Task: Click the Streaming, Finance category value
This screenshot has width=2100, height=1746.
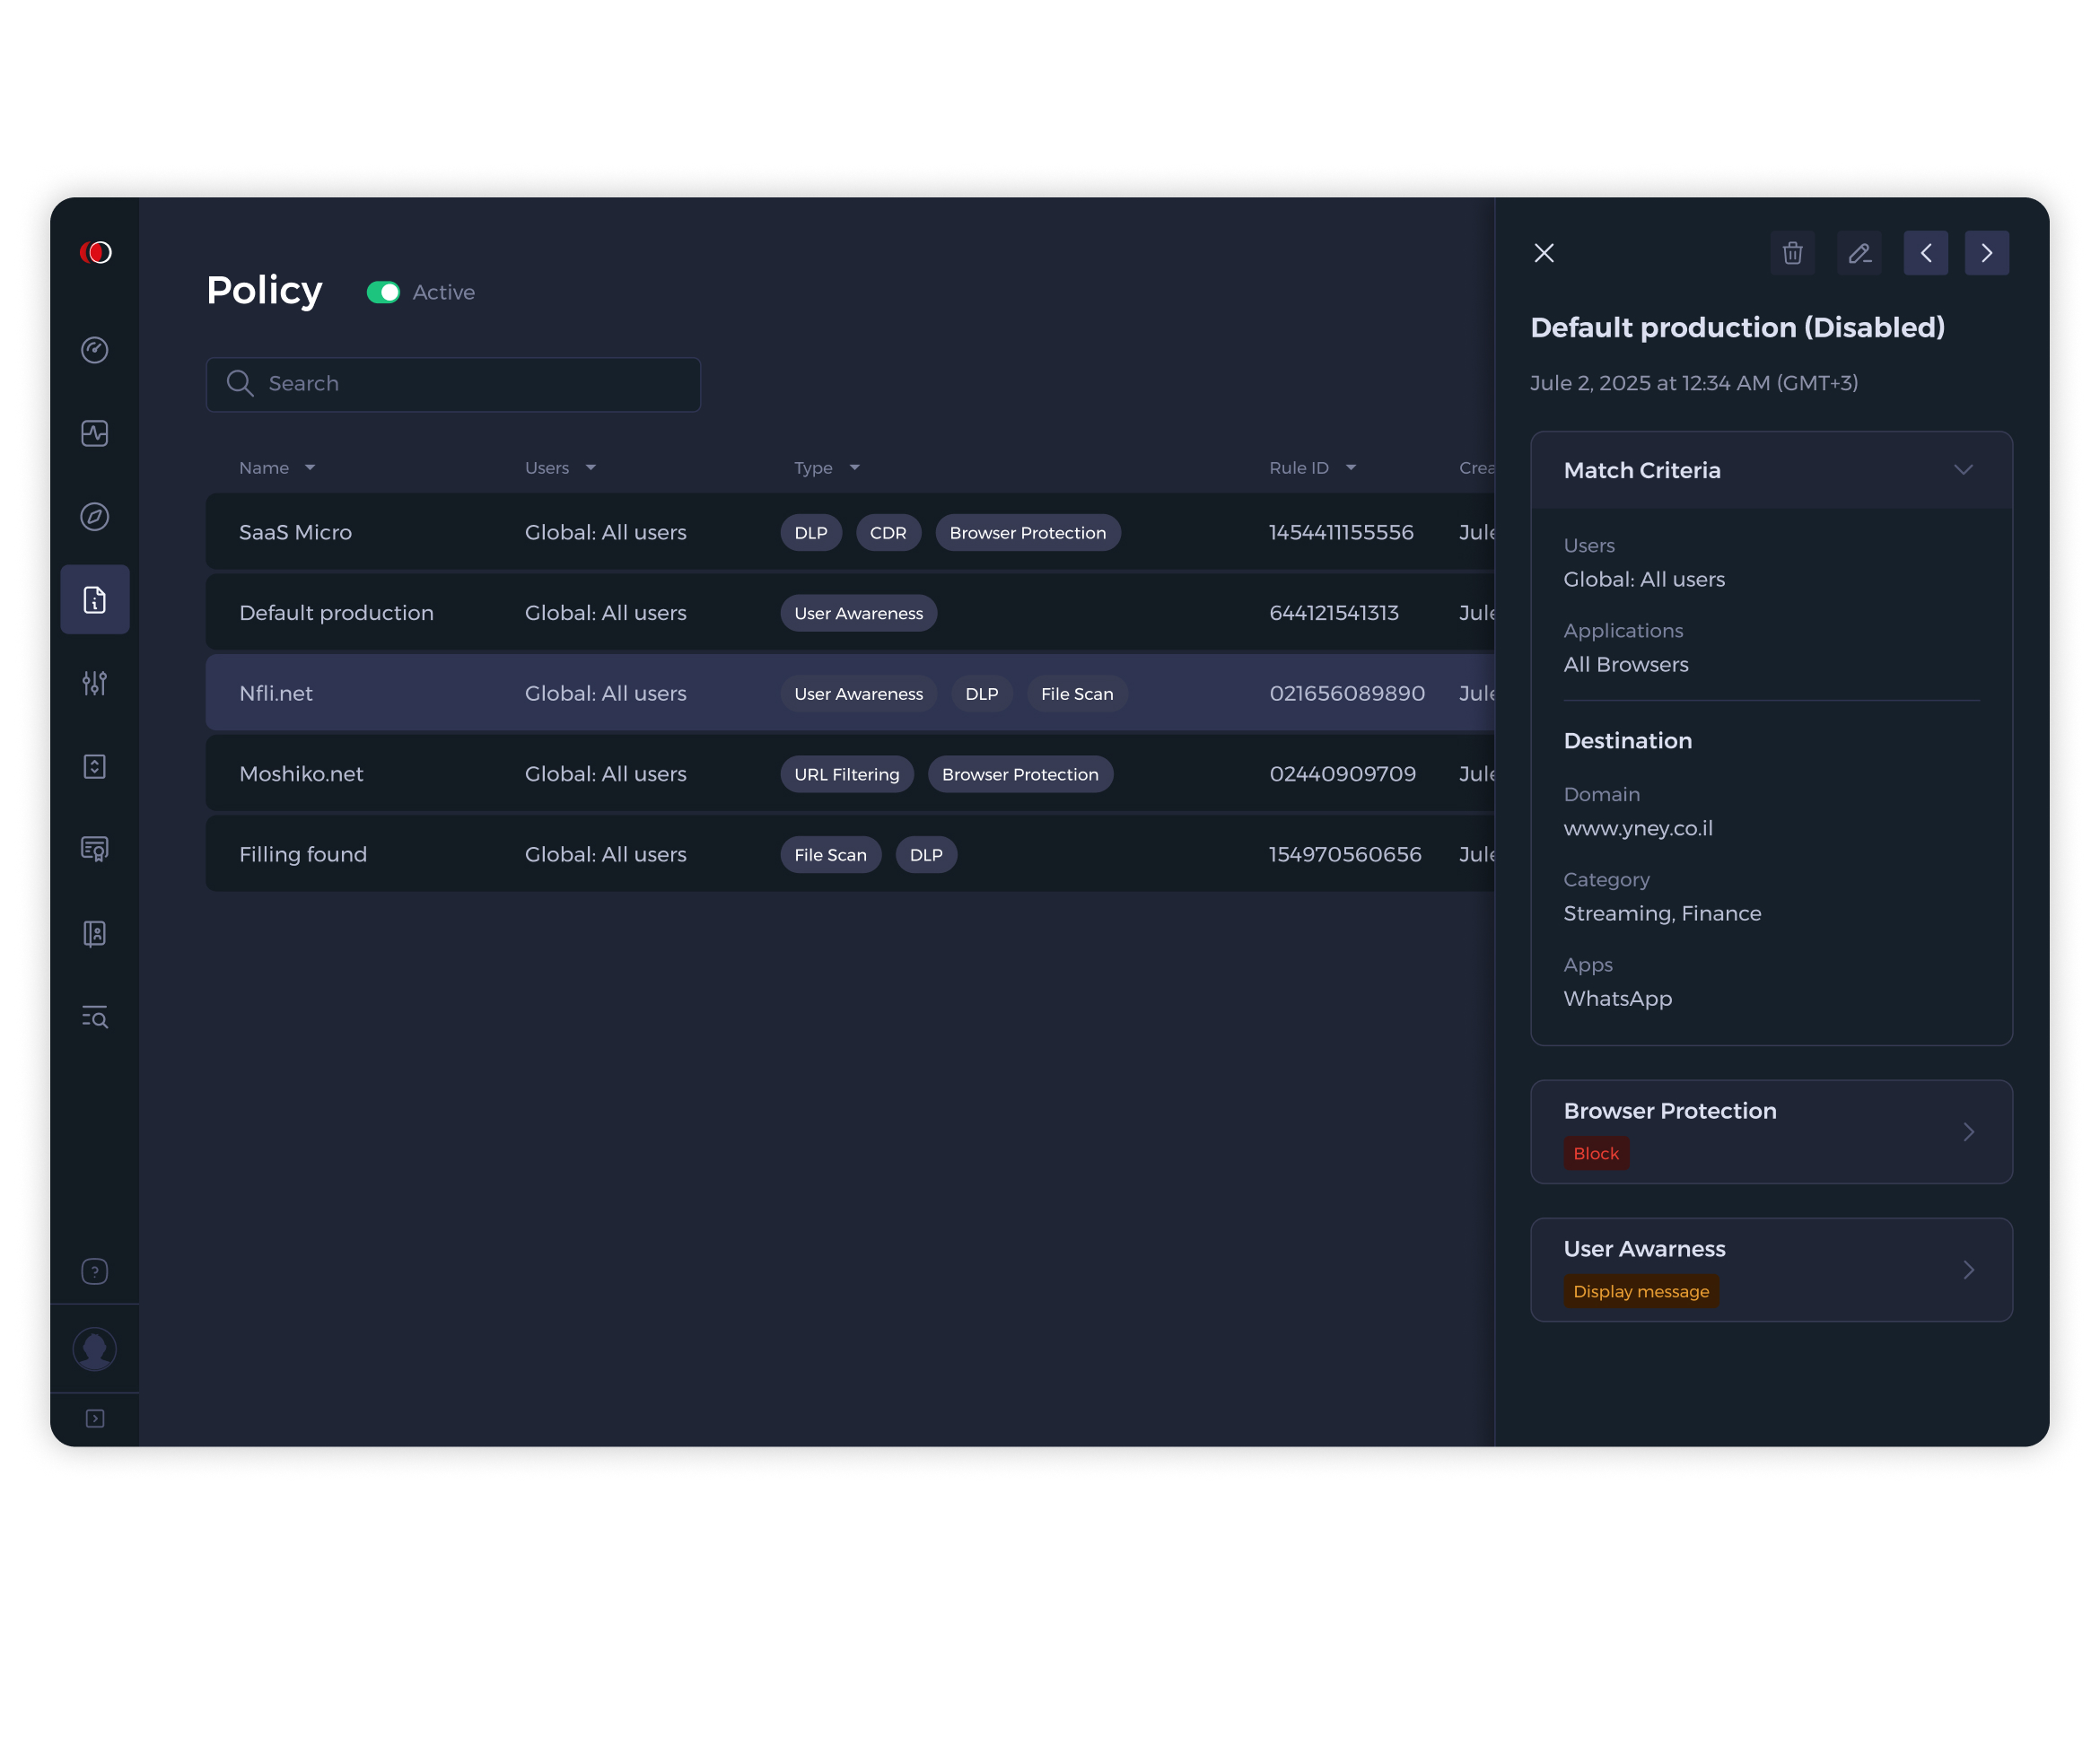Action: (1662, 913)
